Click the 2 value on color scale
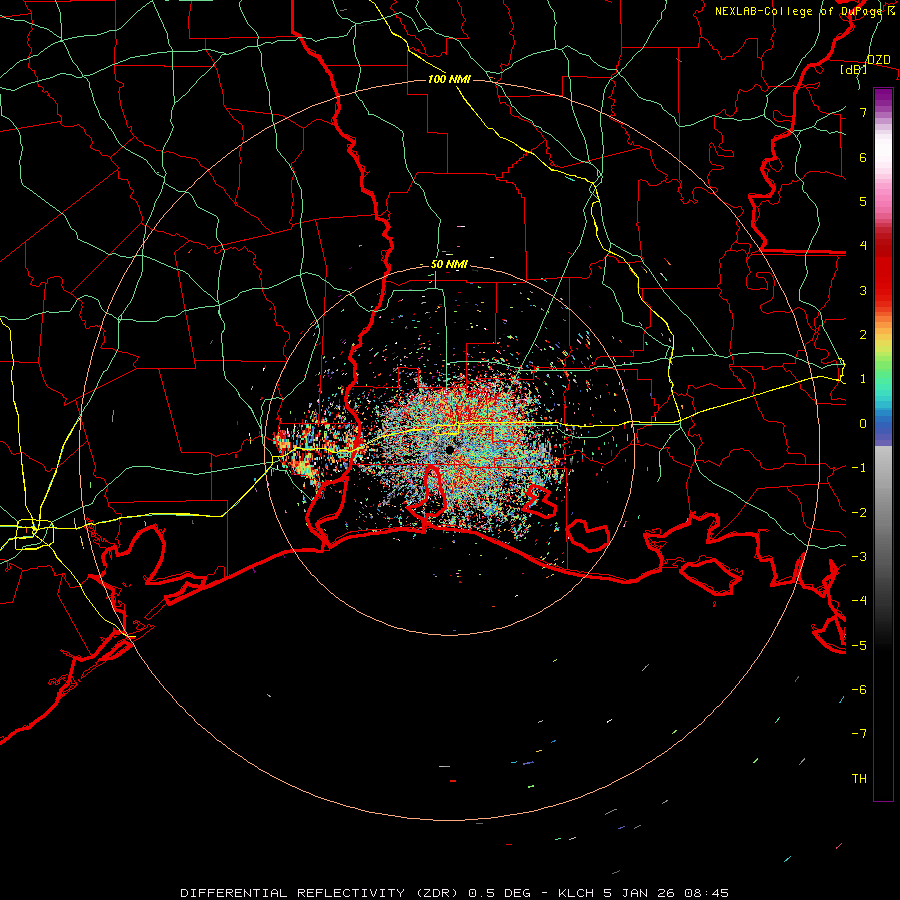Image resolution: width=900 pixels, height=900 pixels. pyautogui.click(x=863, y=335)
